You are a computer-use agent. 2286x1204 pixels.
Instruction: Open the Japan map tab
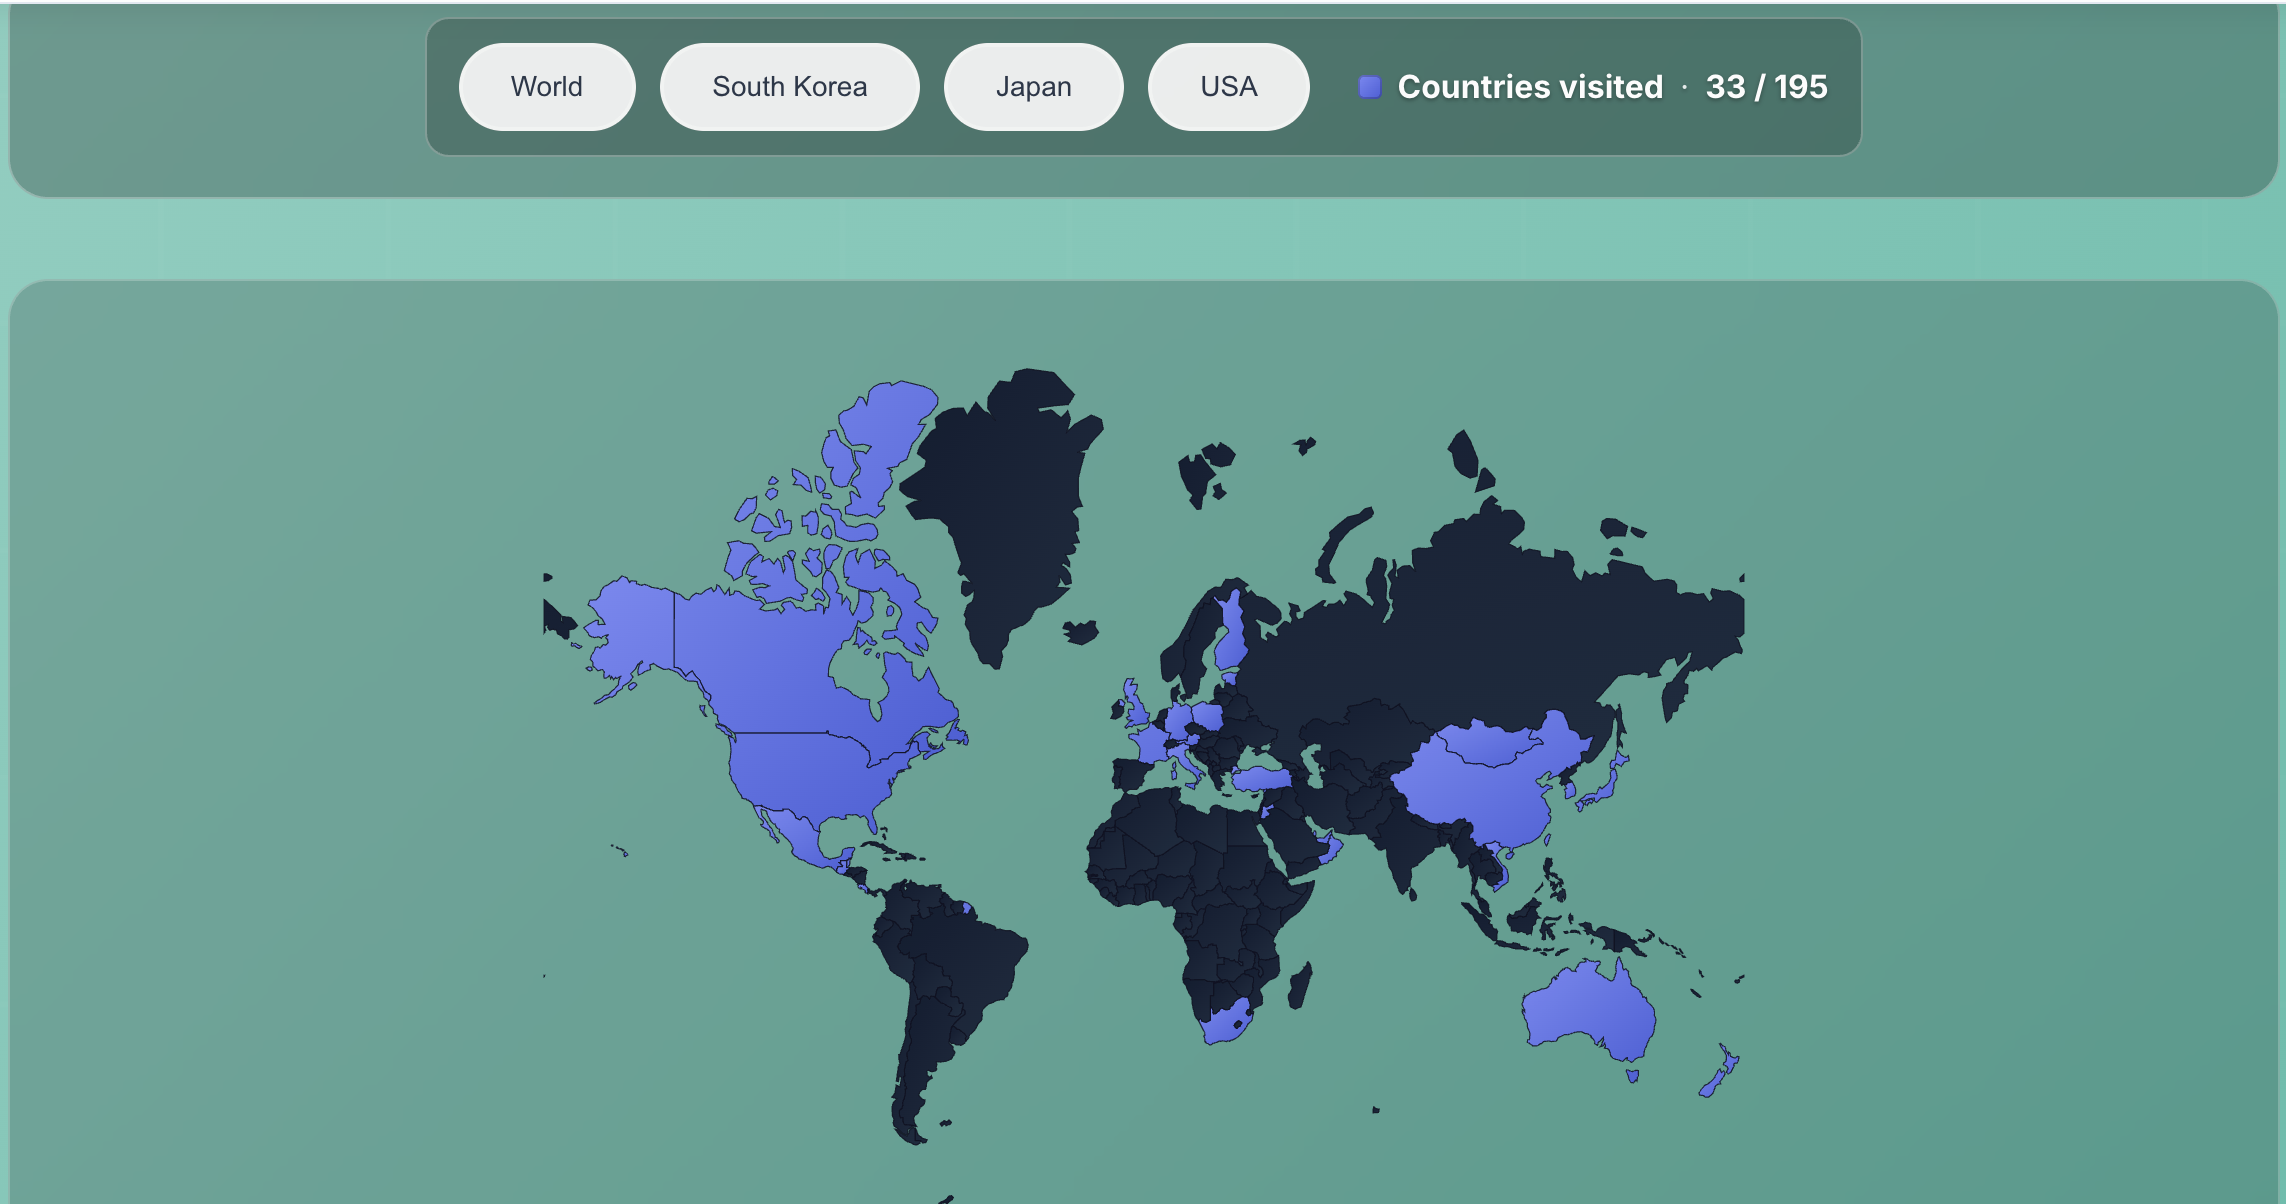pyautogui.click(x=1033, y=87)
